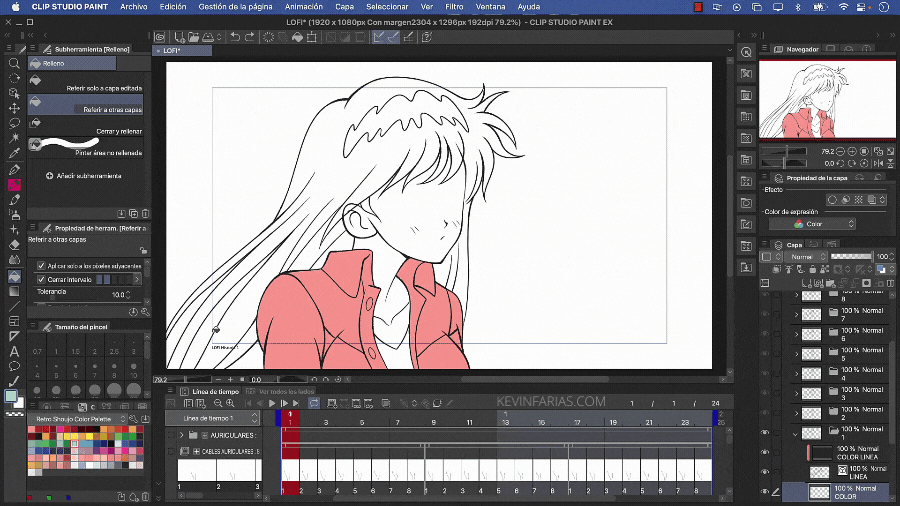Click the Navegador canvas thumbnail preview
Image resolution: width=900 pixels, height=506 pixels.
tap(827, 100)
